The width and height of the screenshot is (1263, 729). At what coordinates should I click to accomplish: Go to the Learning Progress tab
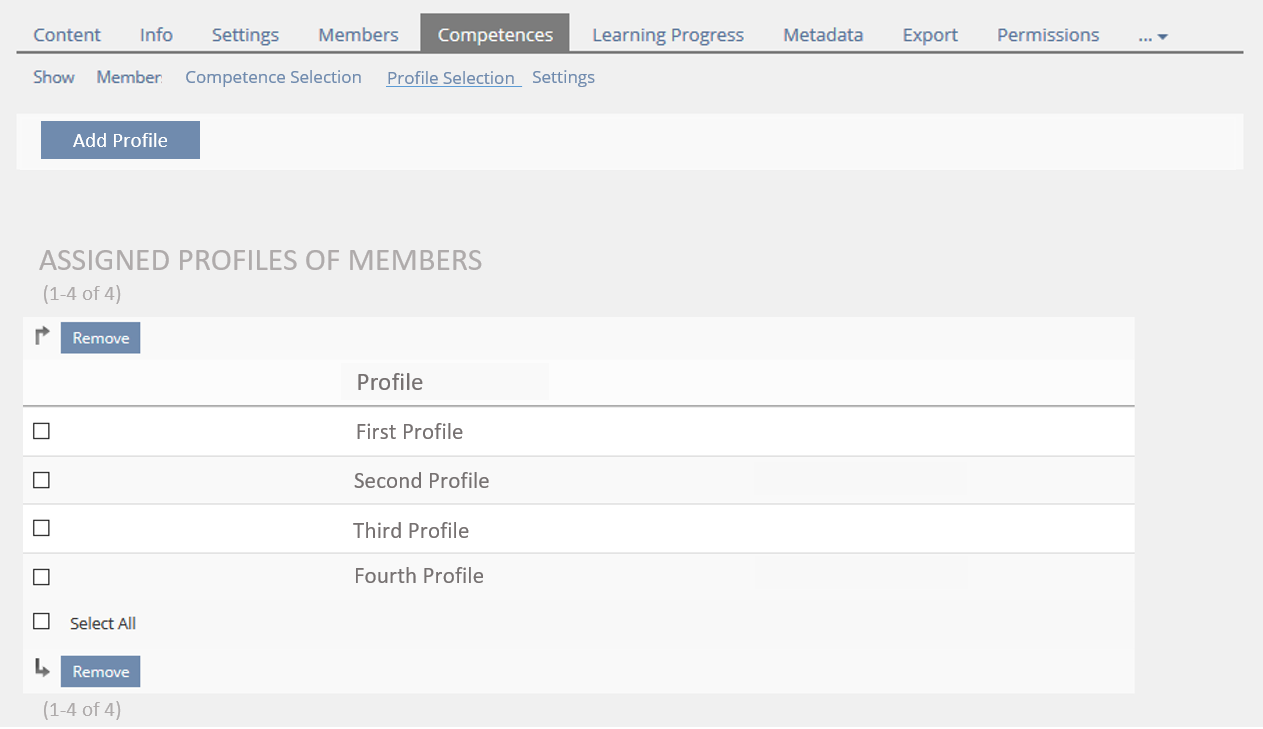tap(667, 35)
